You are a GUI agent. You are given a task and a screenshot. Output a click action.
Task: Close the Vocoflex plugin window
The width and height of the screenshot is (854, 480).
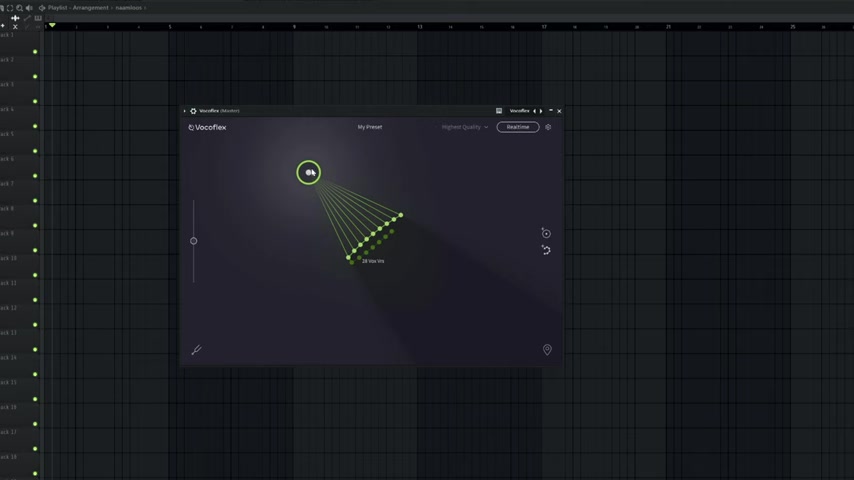pos(559,111)
